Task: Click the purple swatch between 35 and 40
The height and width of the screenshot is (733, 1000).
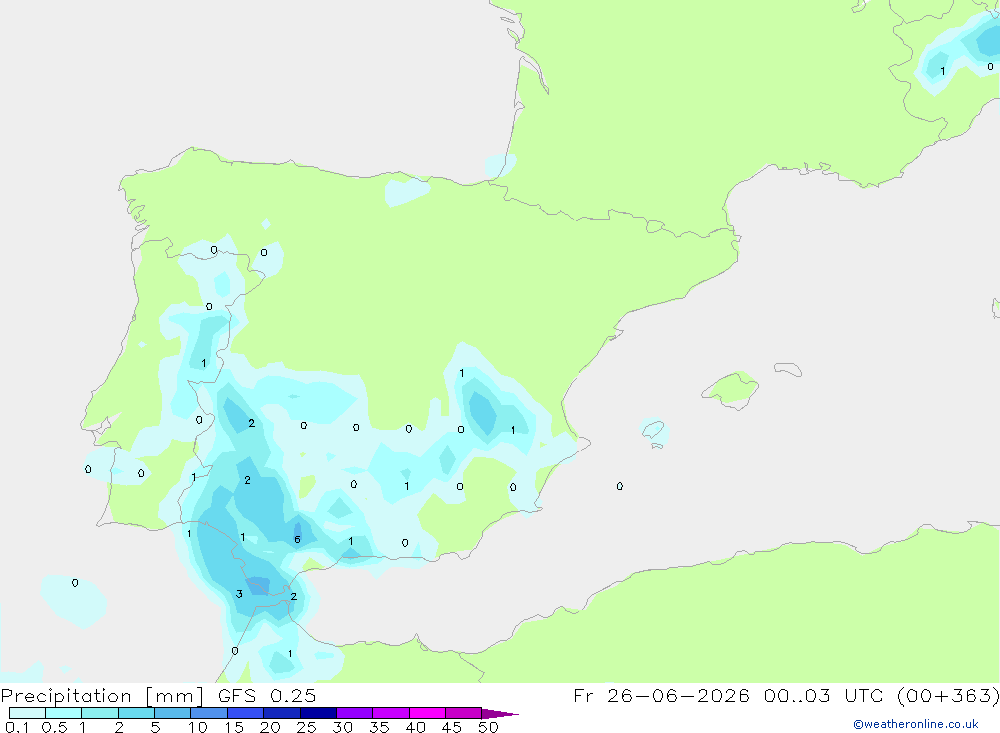Action: click(x=391, y=713)
